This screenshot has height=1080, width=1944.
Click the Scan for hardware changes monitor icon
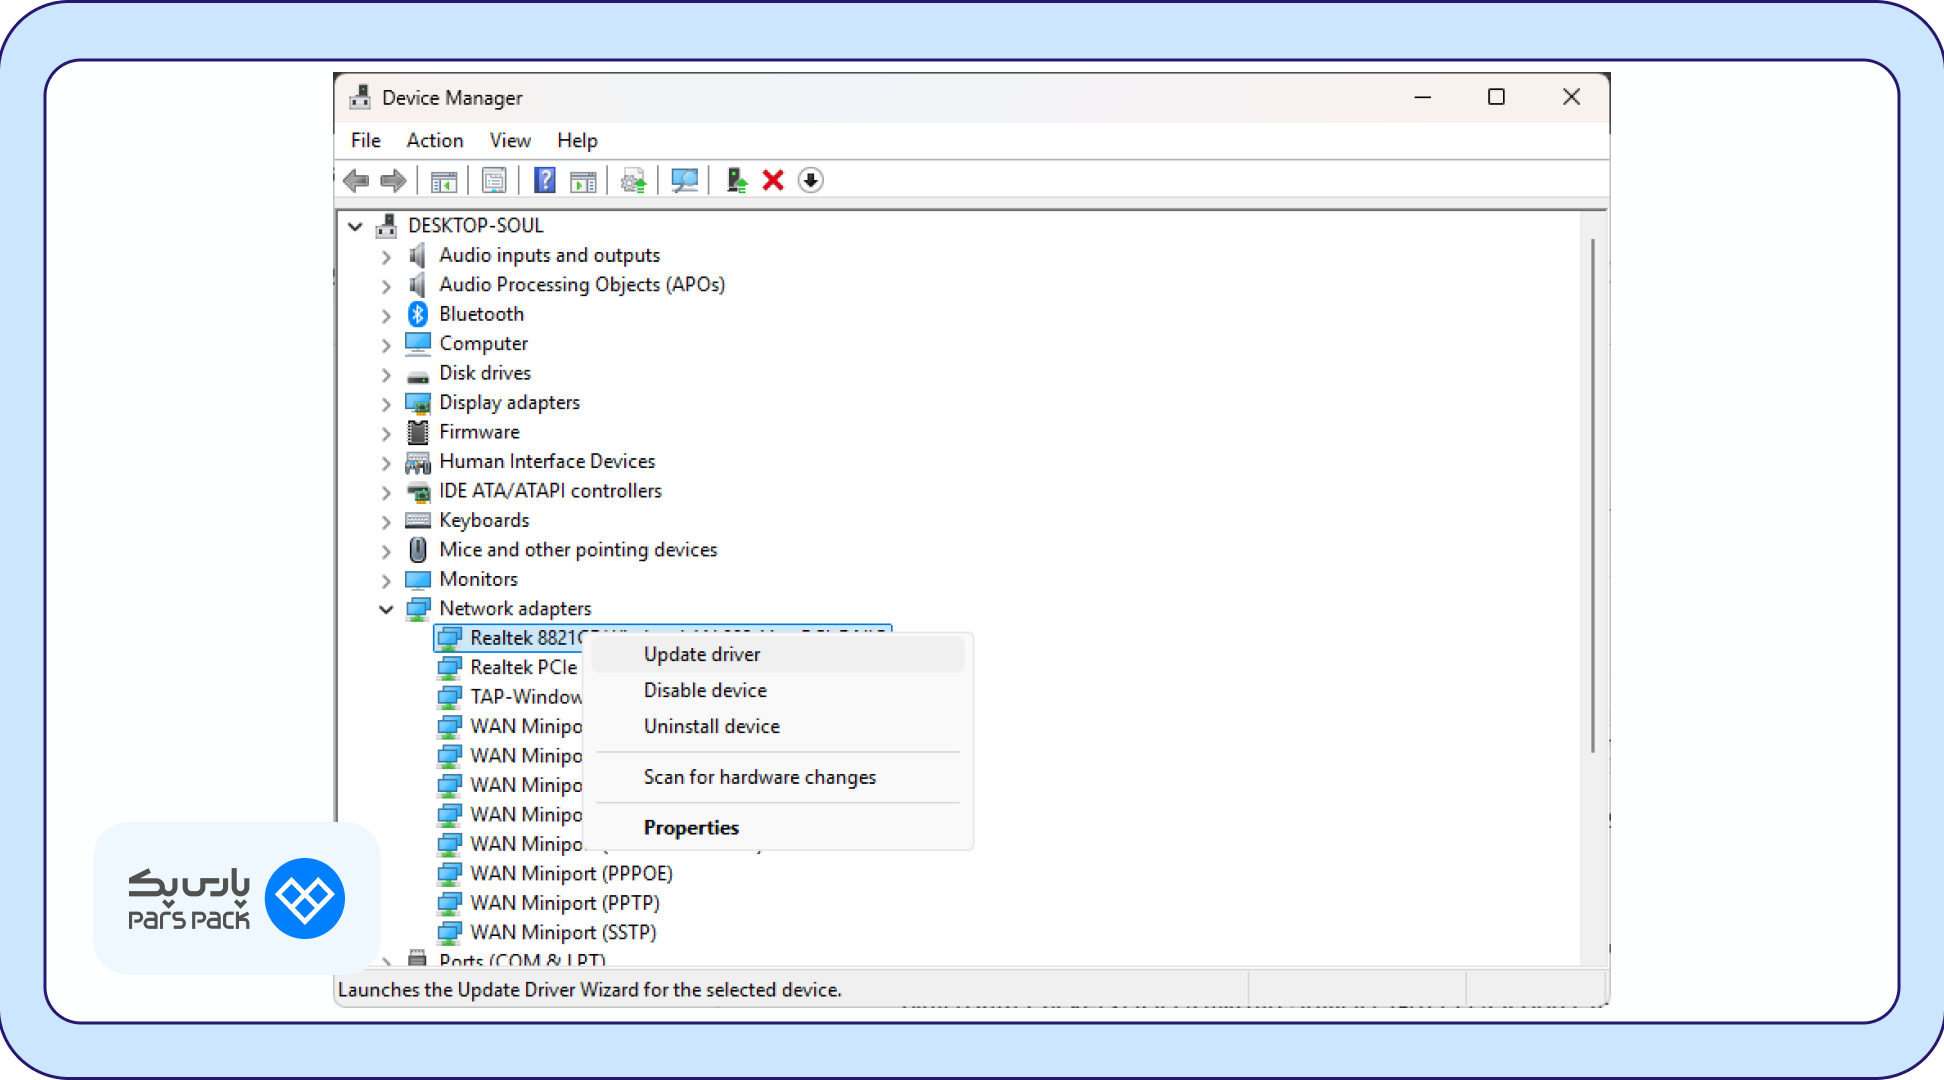684,181
